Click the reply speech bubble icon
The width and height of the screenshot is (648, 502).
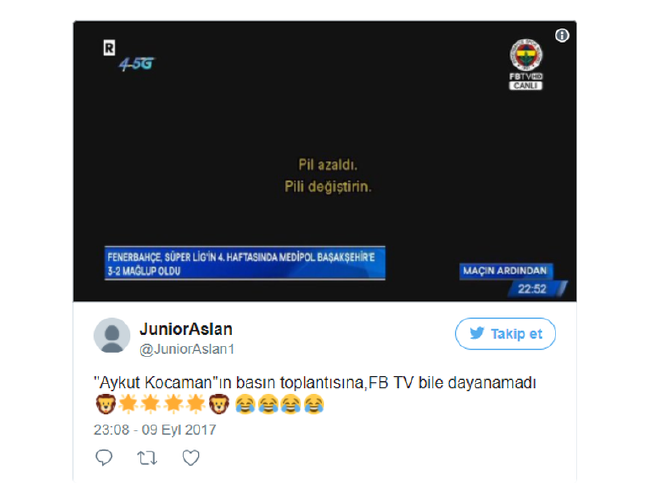104,457
